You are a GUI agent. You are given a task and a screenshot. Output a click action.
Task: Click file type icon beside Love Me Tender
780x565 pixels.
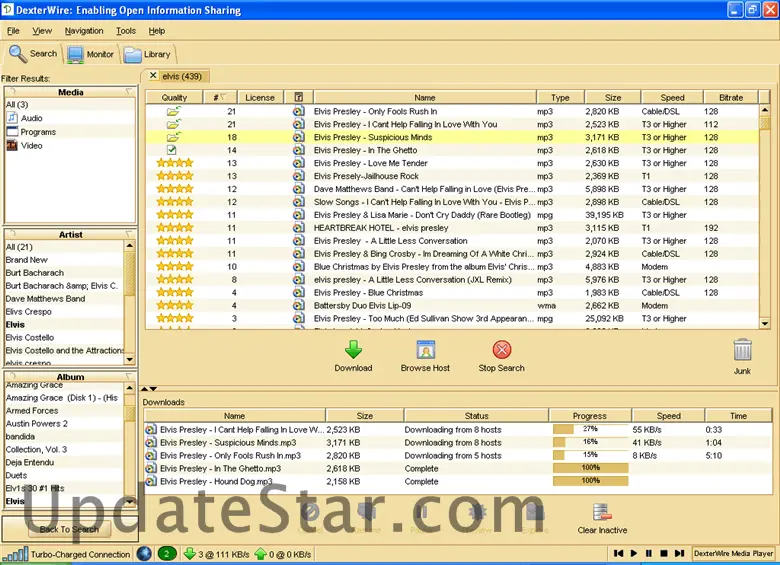[x=298, y=163]
